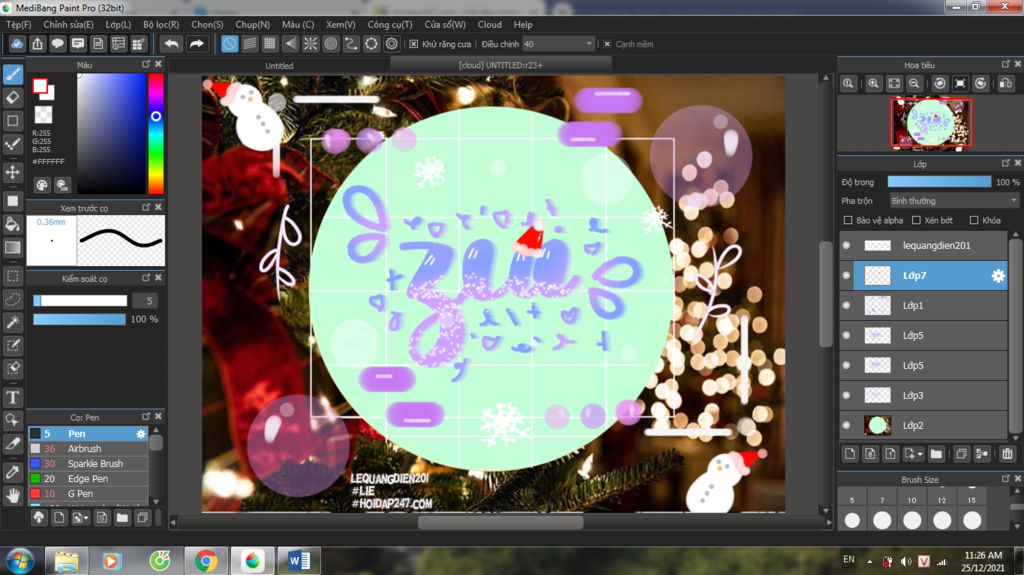Hide the Lớp2 layer
The image size is (1024, 575).
pyautogui.click(x=846, y=425)
